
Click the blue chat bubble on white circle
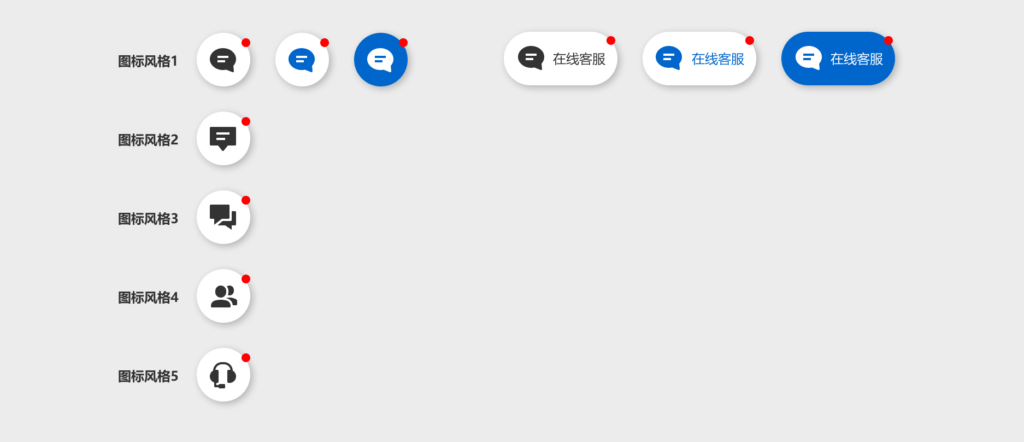(302, 59)
